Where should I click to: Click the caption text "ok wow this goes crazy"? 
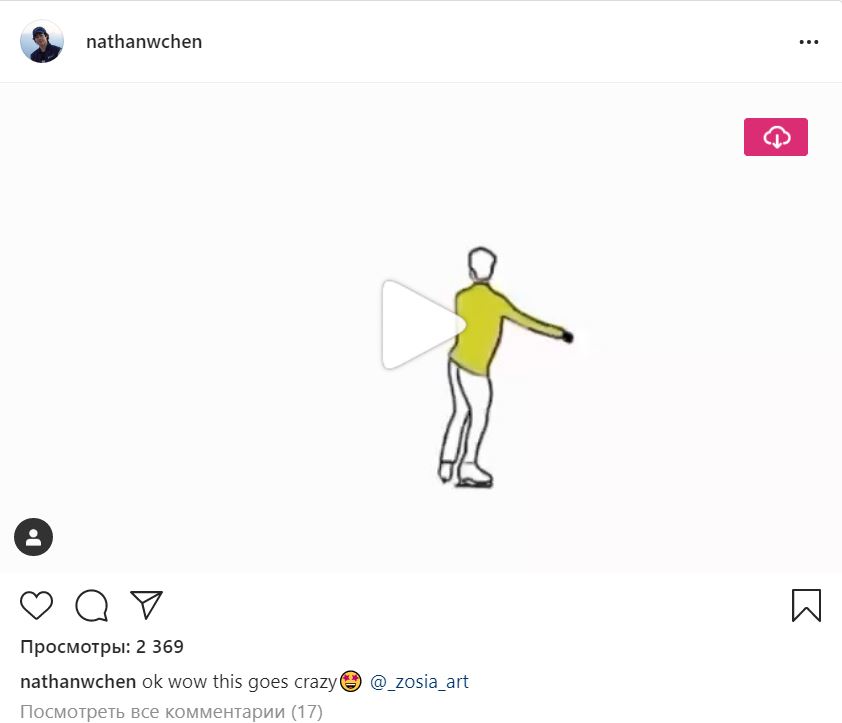pyautogui.click(x=239, y=682)
